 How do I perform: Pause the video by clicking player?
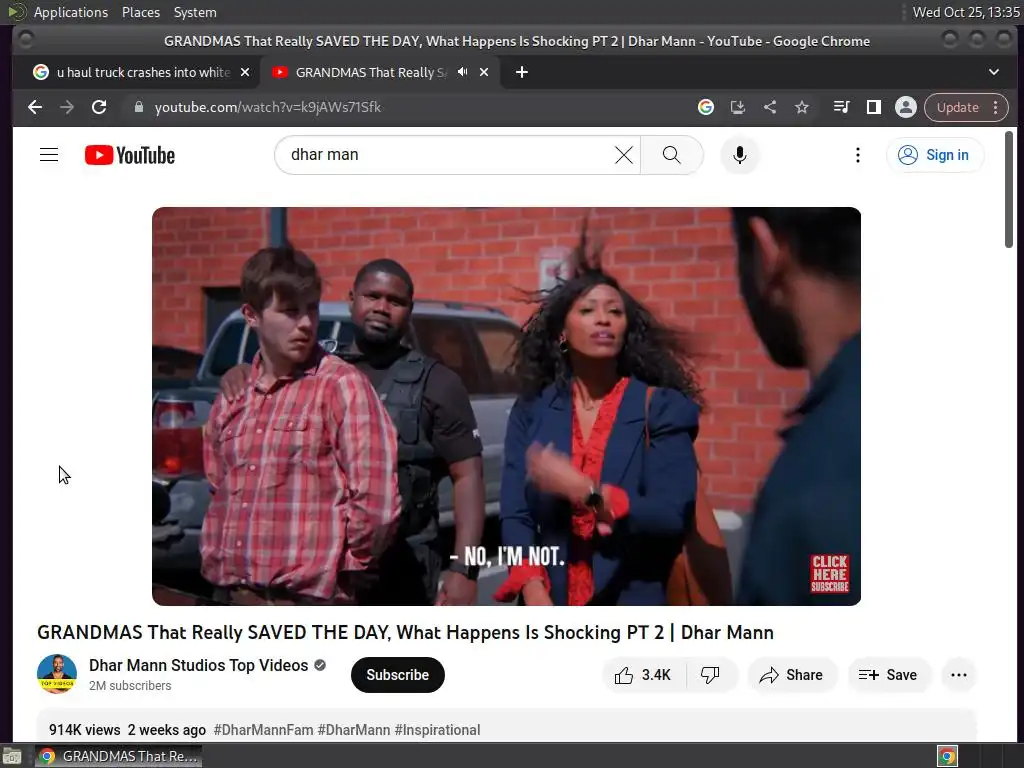click(506, 406)
